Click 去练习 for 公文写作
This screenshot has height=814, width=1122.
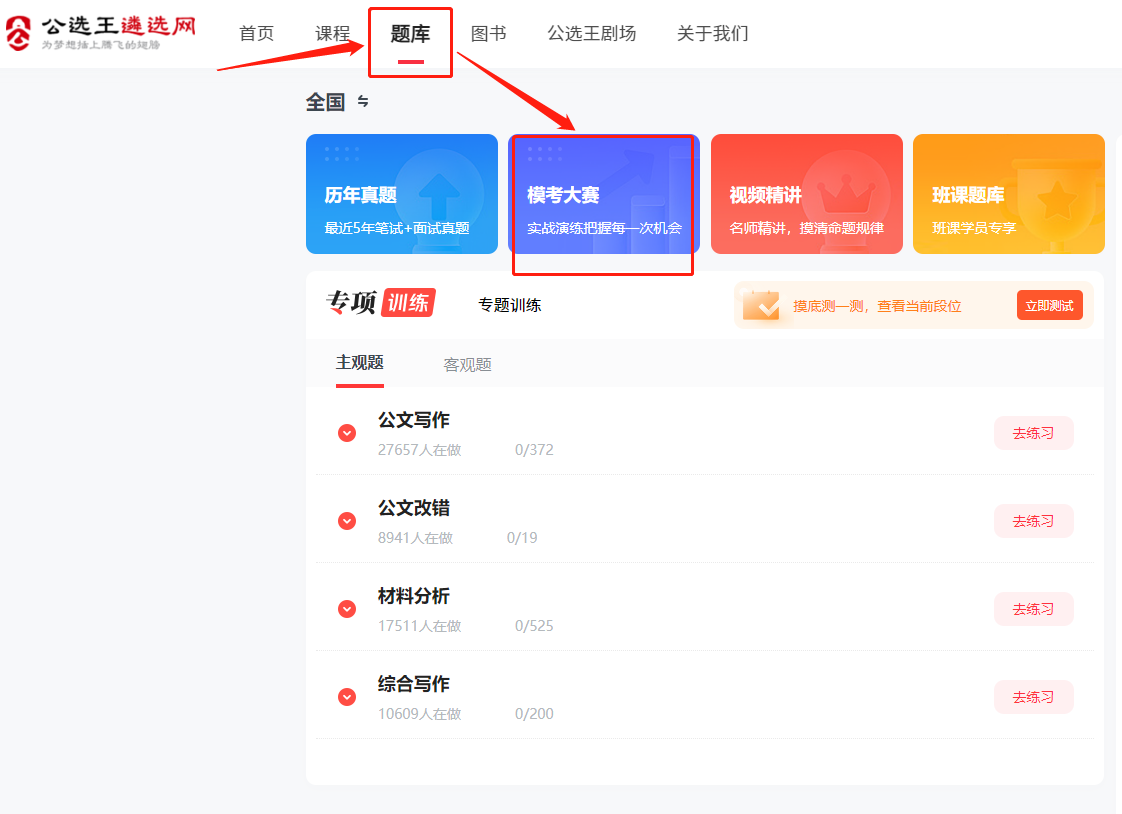point(1033,433)
